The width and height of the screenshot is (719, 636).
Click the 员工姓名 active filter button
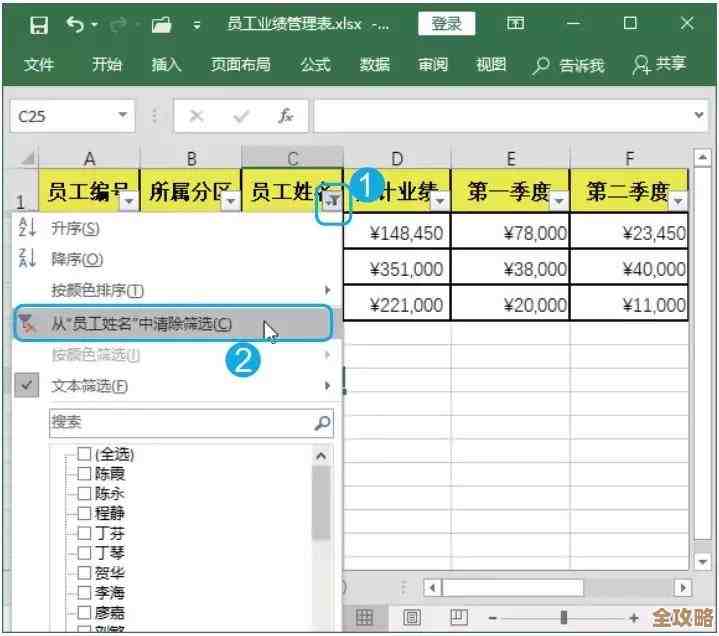click(333, 200)
